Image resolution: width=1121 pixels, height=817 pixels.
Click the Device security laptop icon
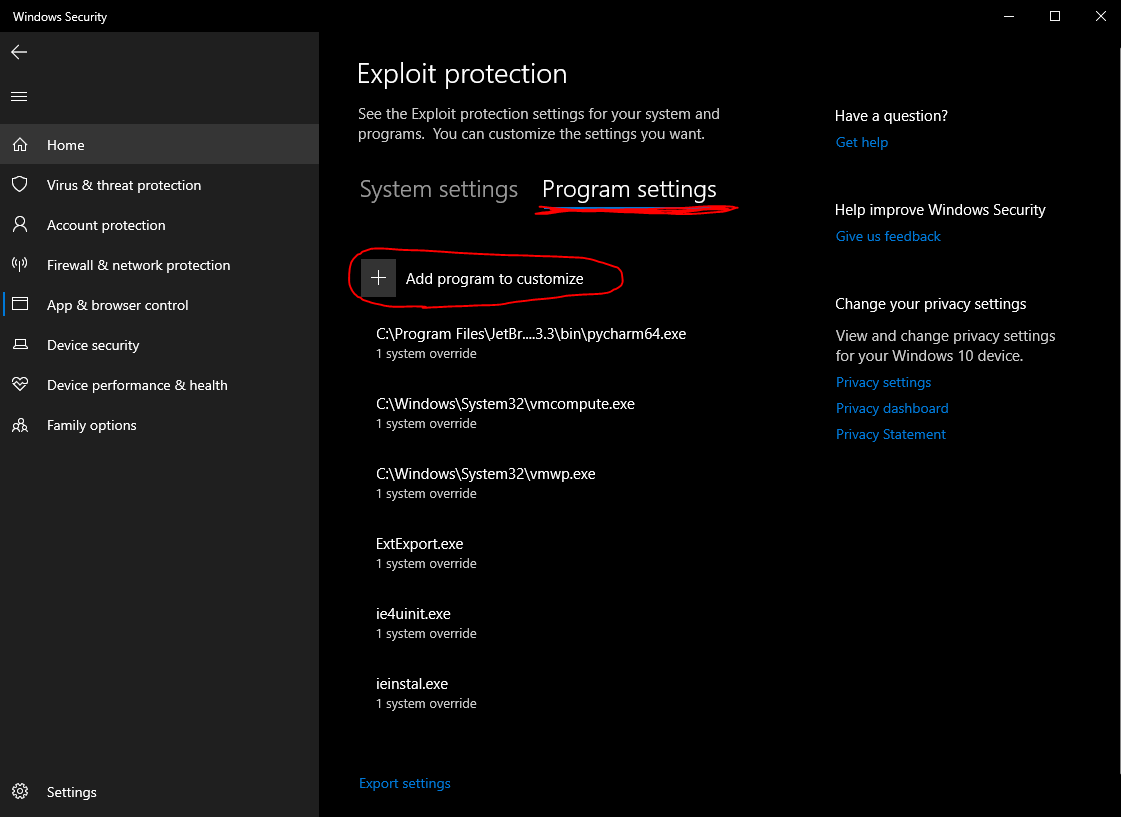pos(19,345)
